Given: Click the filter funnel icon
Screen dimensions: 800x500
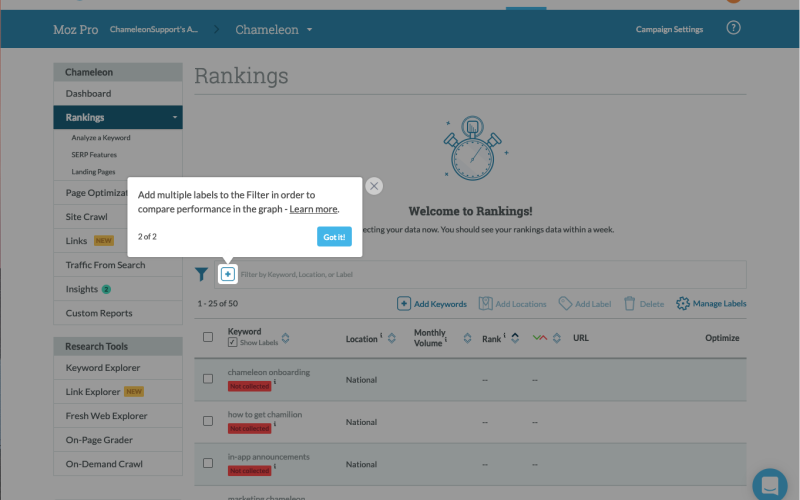Looking at the screenshot, I should coord(201,274).
